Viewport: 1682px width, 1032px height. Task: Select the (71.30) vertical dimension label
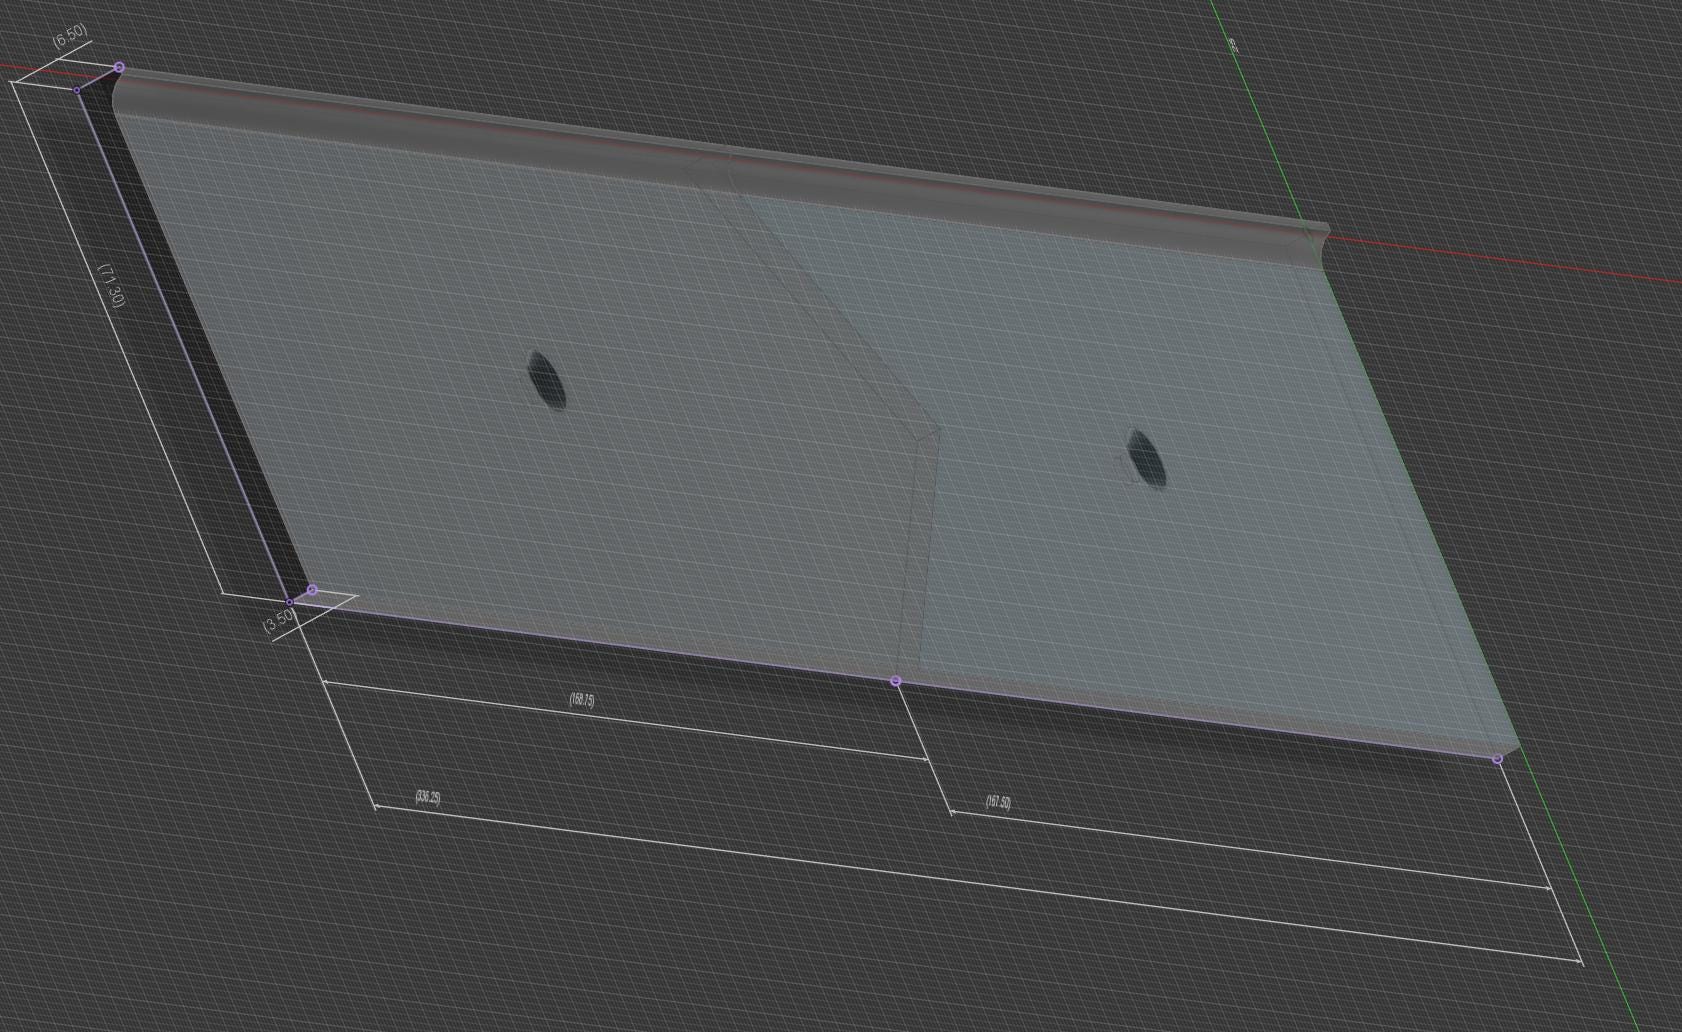coord(112,286)
